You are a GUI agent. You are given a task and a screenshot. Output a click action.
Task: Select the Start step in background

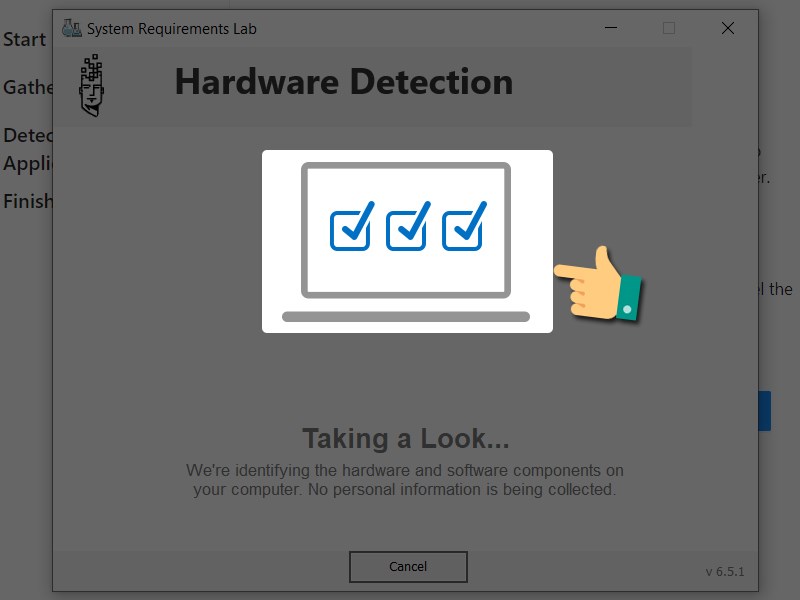[x=24, y=39]
